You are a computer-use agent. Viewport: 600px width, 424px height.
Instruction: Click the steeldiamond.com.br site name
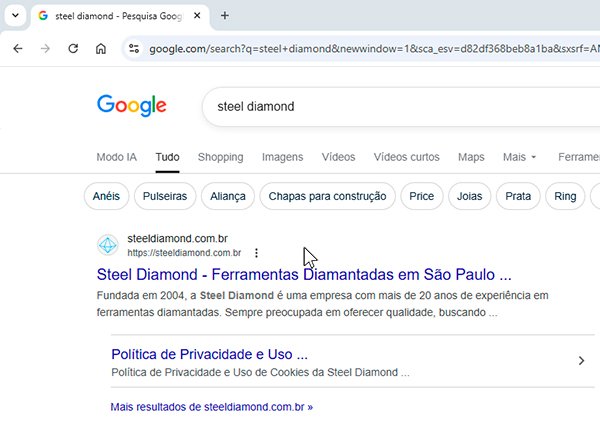(x=178, y=238)
